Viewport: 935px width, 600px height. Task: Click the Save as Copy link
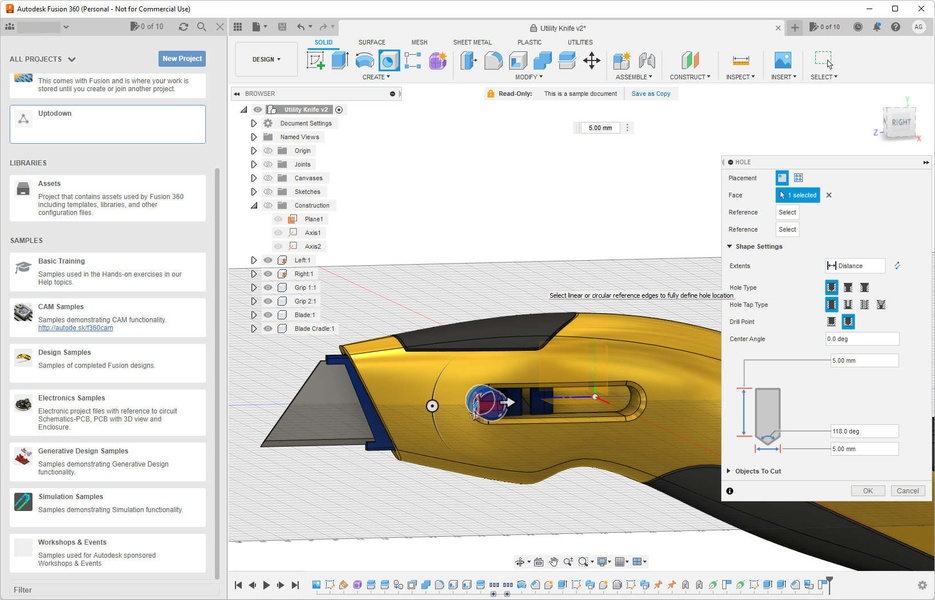pyautogui.click(x=651, y=94)
